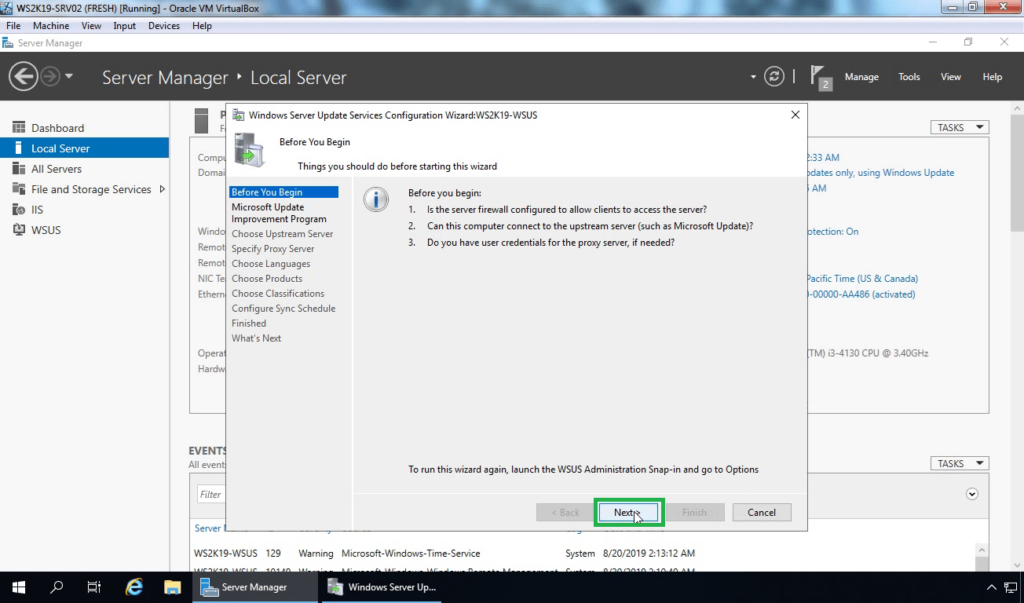Launch Internet Explorer from the taskbar
Image resolution: width=1024 pixels, height=603 pixels.
(x=133, y=587)
